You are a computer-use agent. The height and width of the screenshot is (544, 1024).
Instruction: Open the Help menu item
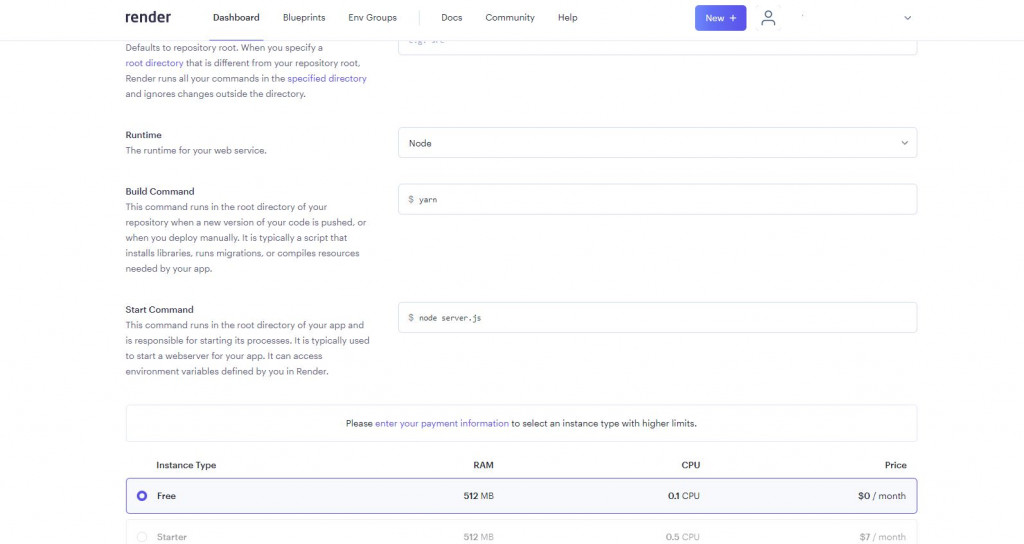(567, 18)
